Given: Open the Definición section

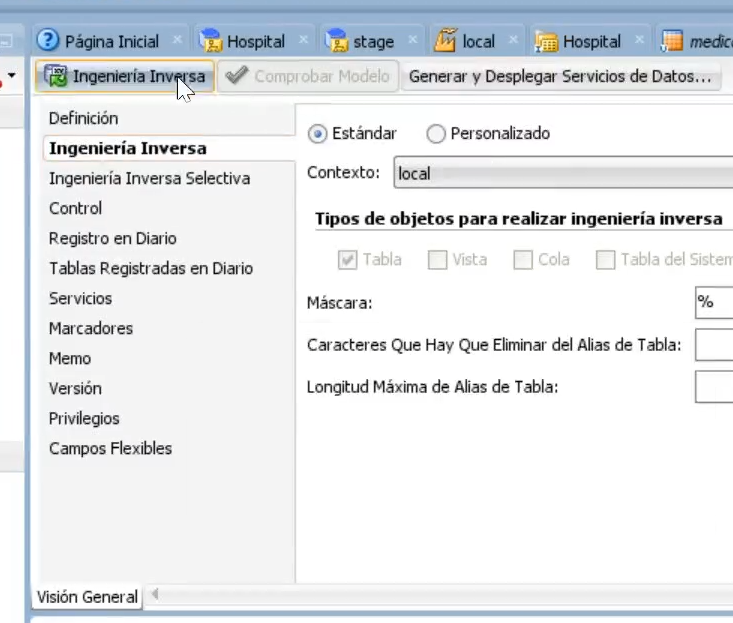Looking at the screenshot, I should (x=83, y=118).
